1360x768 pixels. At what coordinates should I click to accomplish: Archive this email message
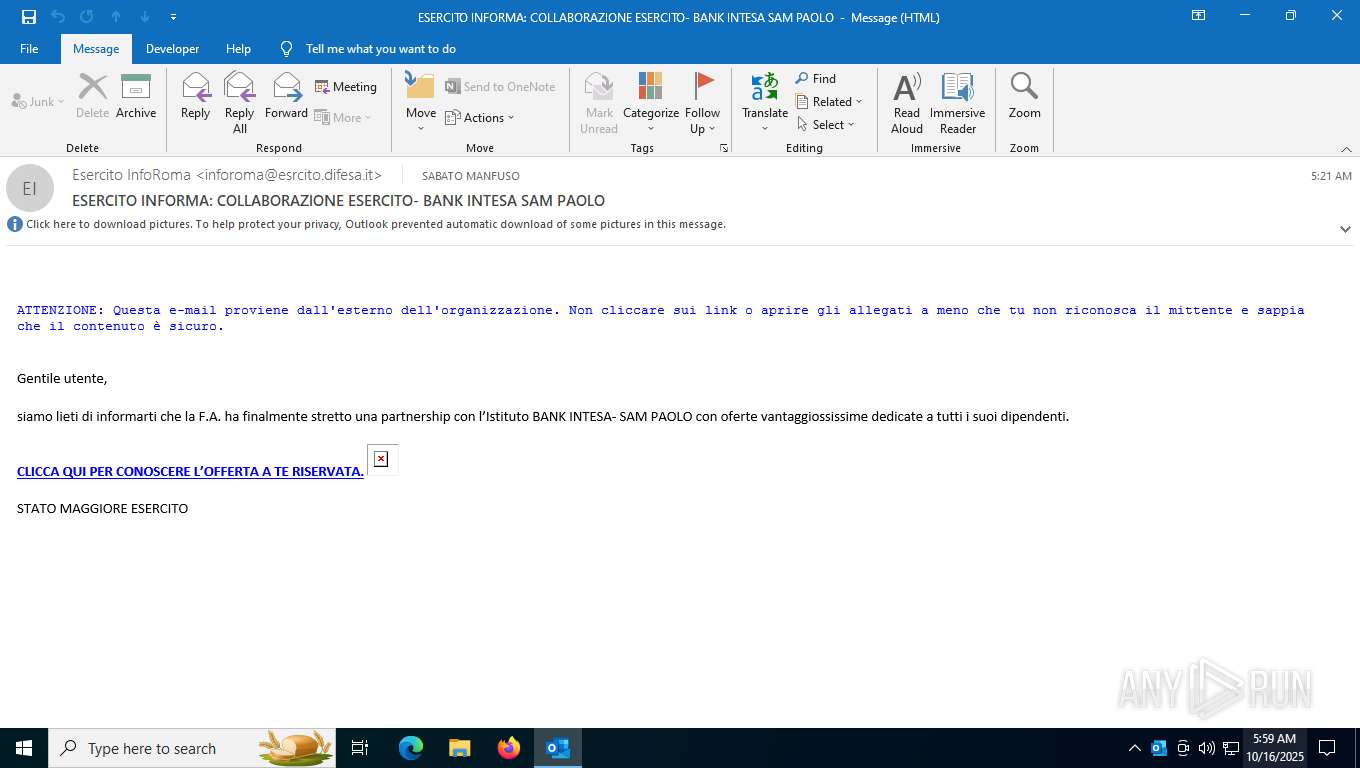(x=136, y=97)
